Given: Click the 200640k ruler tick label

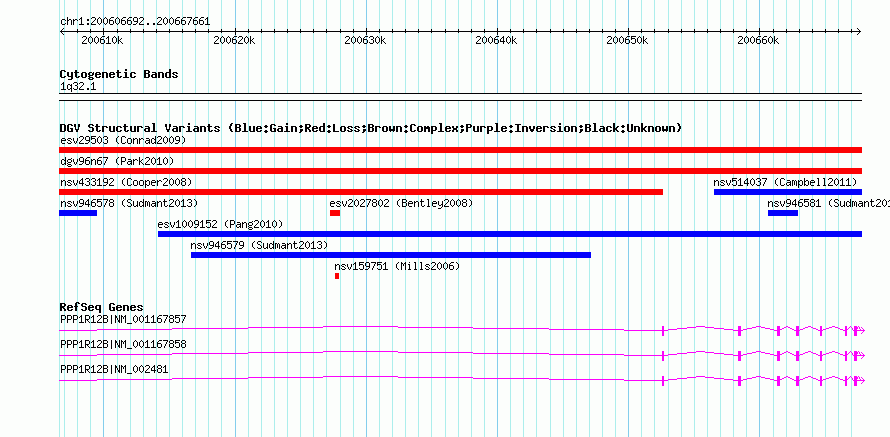Looking at the screenshot, I should [497, 40].
